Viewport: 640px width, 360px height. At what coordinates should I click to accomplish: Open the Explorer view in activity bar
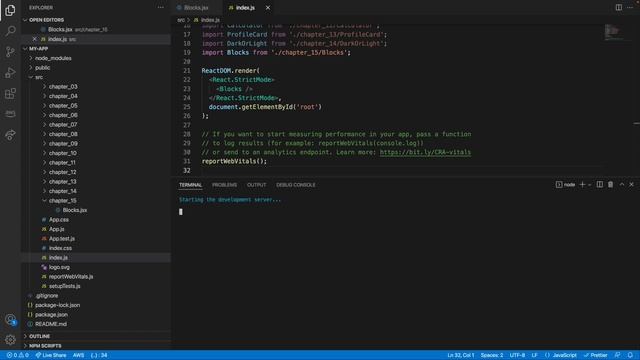[x=10, y=10]
